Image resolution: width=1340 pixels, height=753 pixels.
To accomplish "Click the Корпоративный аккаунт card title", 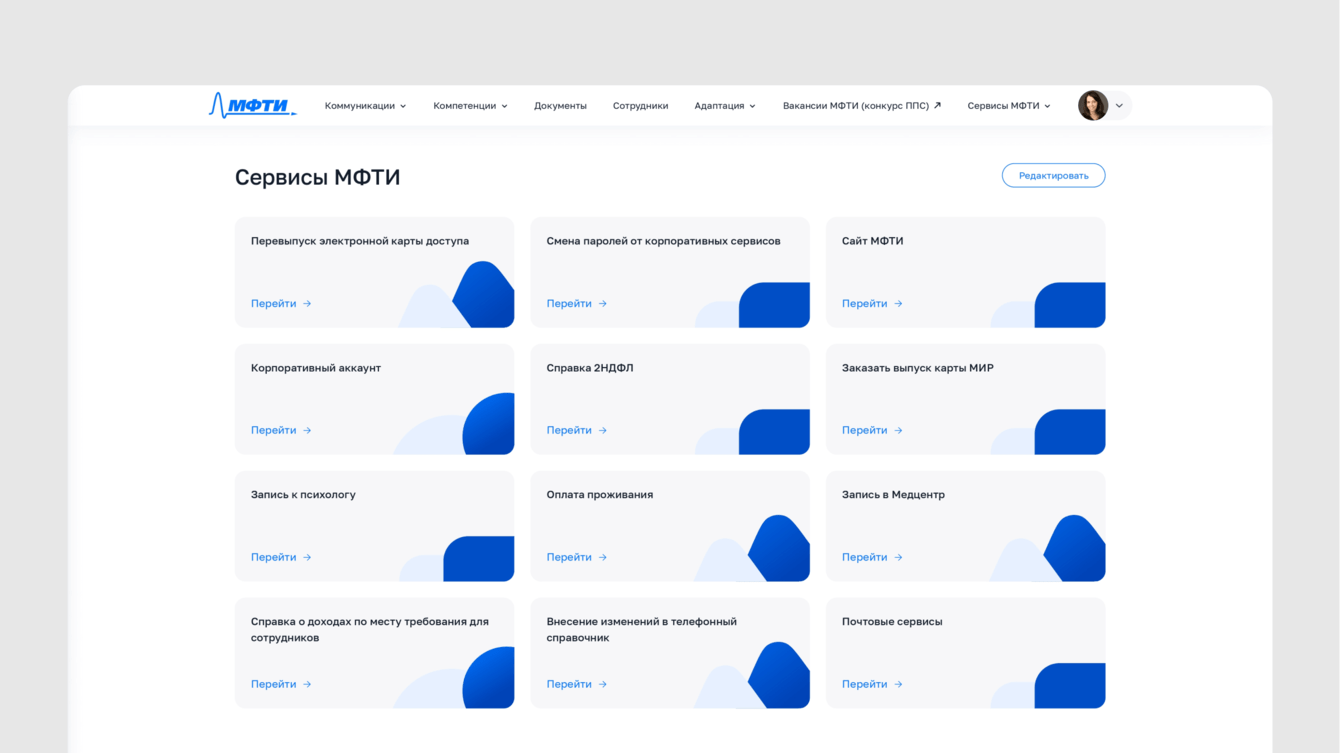I will coord(316,368).
